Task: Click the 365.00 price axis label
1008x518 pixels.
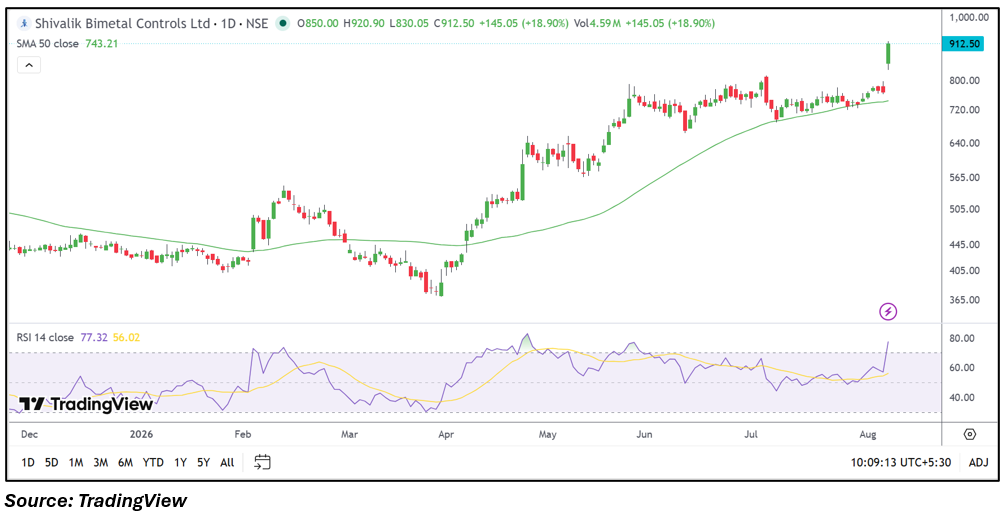Action: pyautogui.click(x=966, y=300)
